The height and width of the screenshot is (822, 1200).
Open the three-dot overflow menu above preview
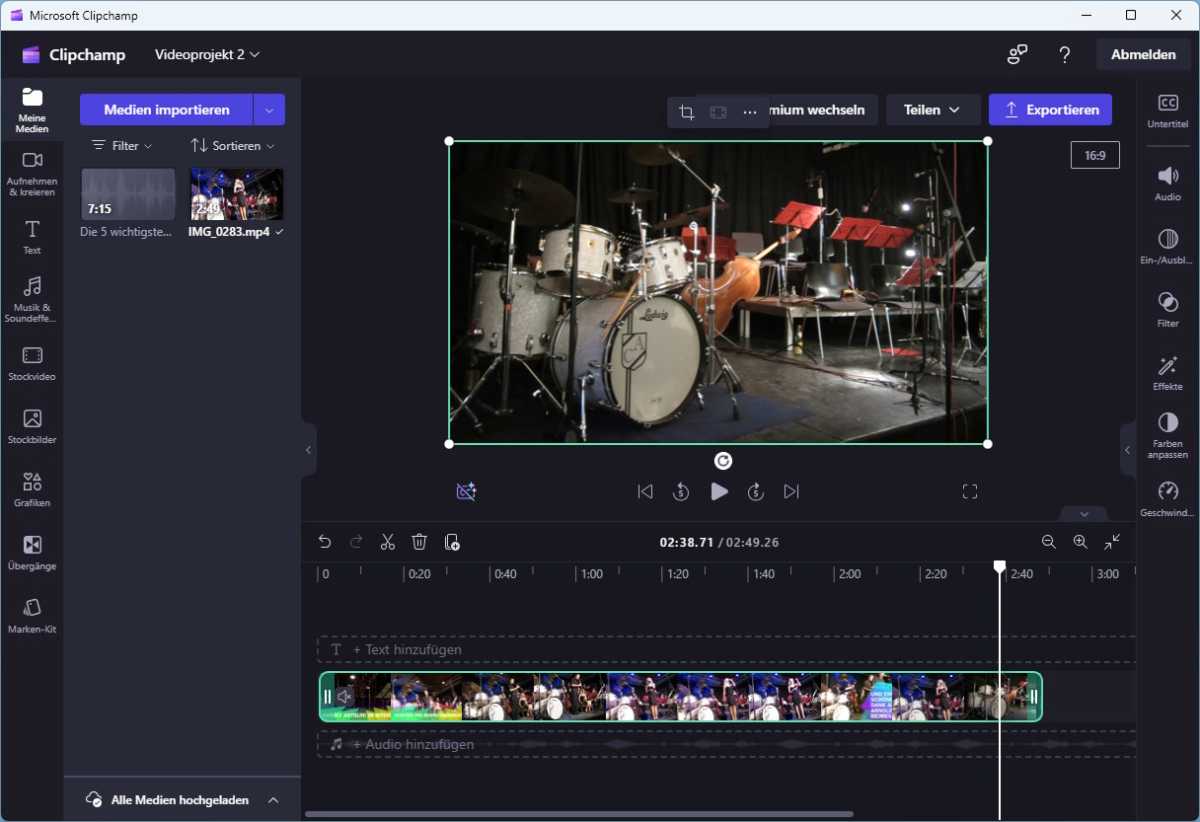tap(749, 112)
